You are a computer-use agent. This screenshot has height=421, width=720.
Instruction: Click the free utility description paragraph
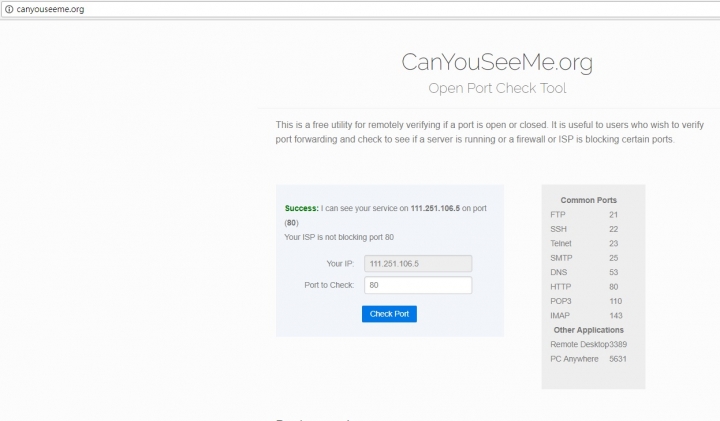489,132
